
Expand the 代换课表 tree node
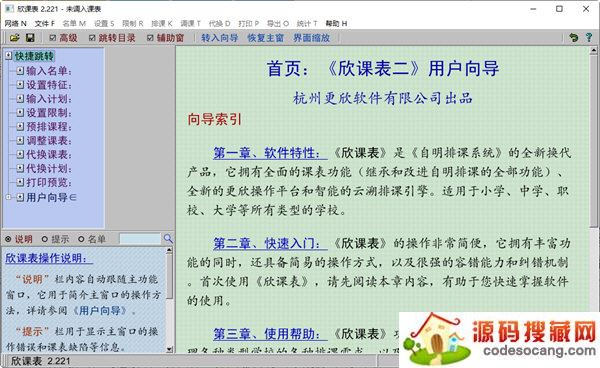[x=20, y=155]
